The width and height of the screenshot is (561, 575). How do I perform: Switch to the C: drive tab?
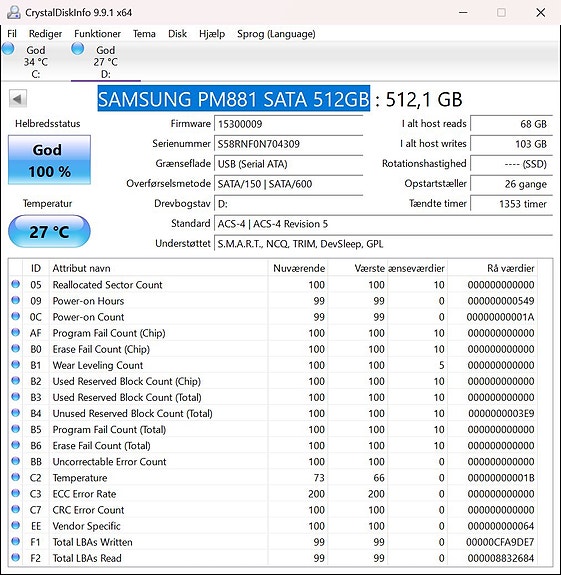[x=36, y=62]
